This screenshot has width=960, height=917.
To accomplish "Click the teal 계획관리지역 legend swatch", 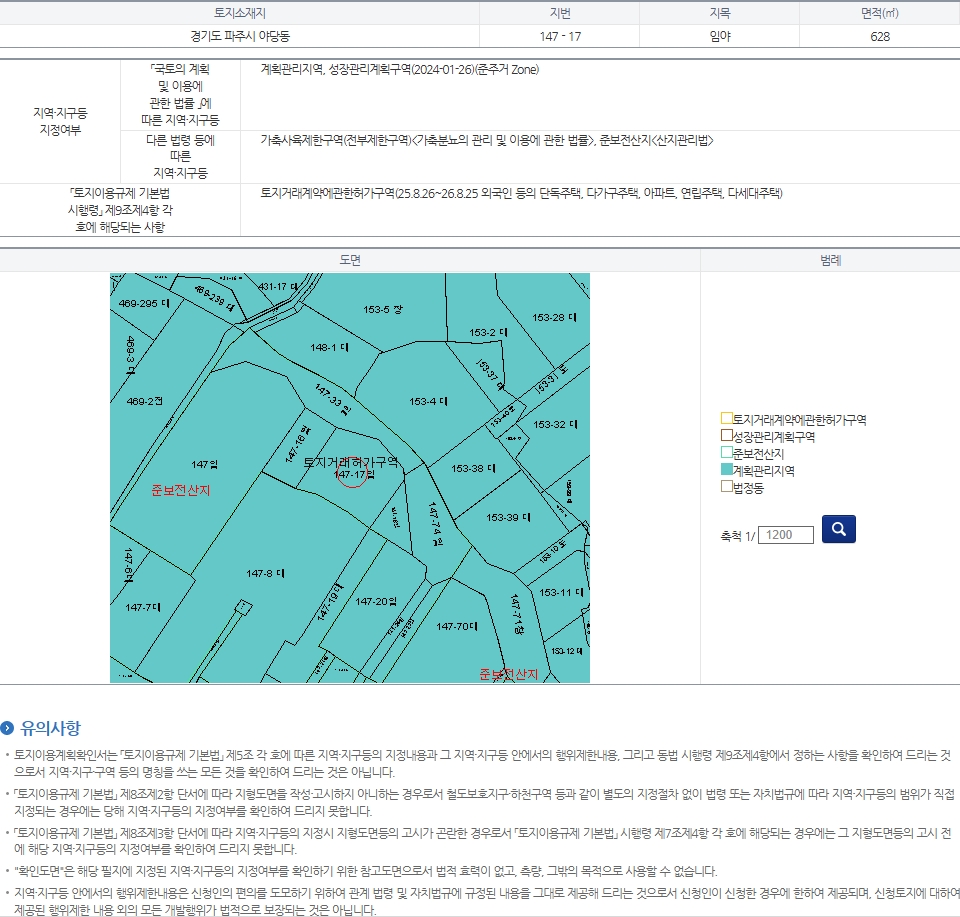I will [x=727, y=470].
